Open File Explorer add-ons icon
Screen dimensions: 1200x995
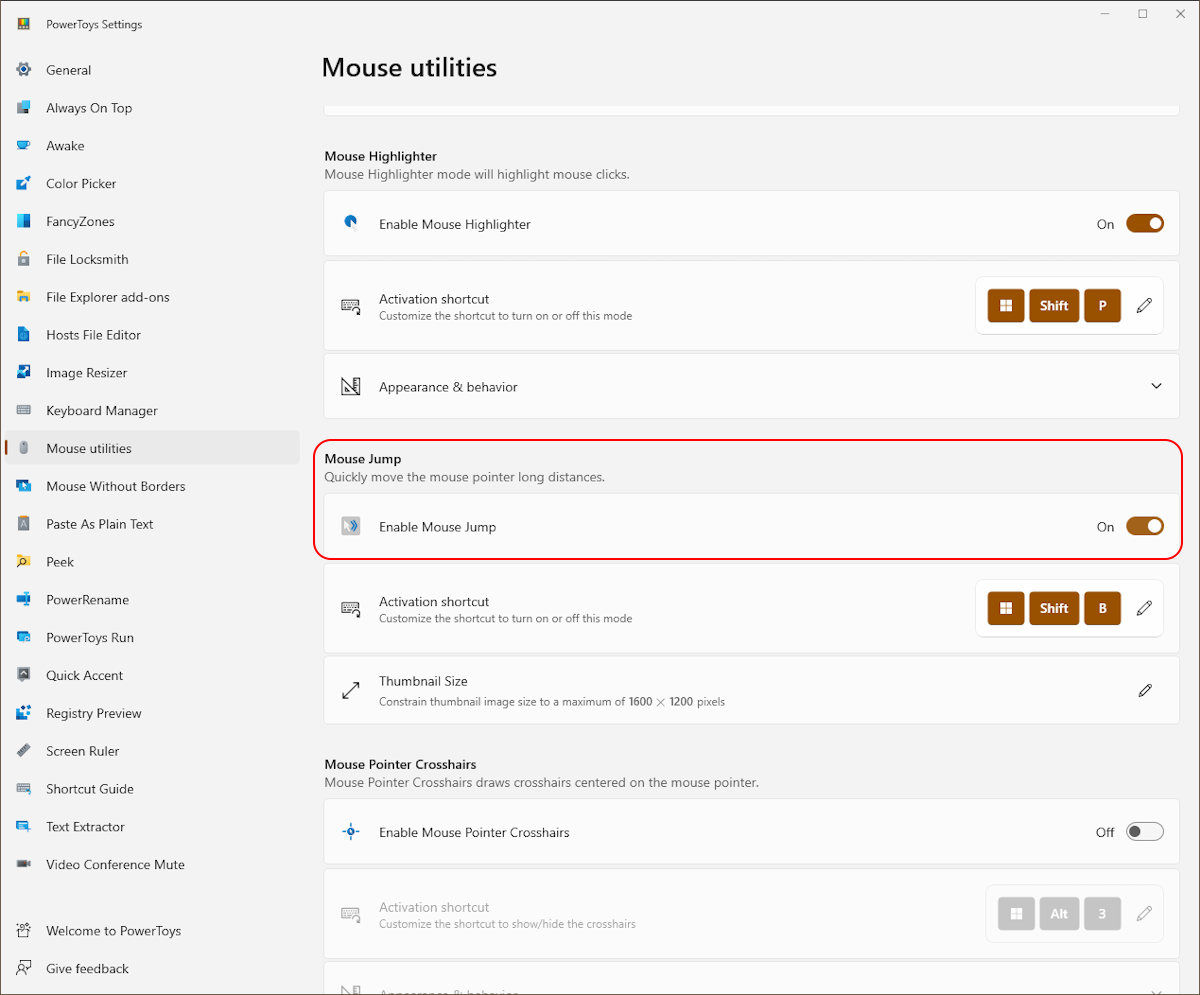pos(24,297)
